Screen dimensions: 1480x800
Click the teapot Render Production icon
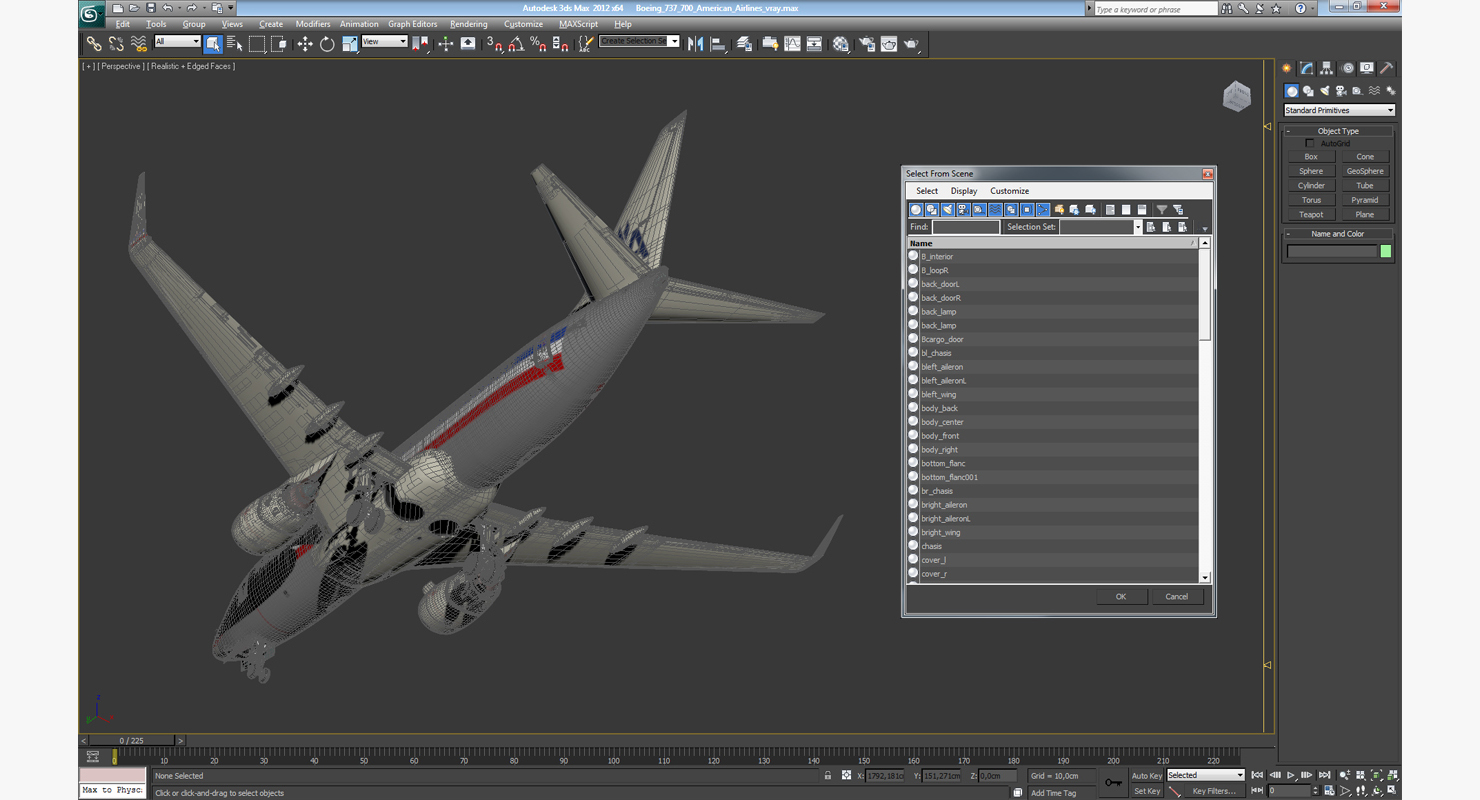[912, 43]
